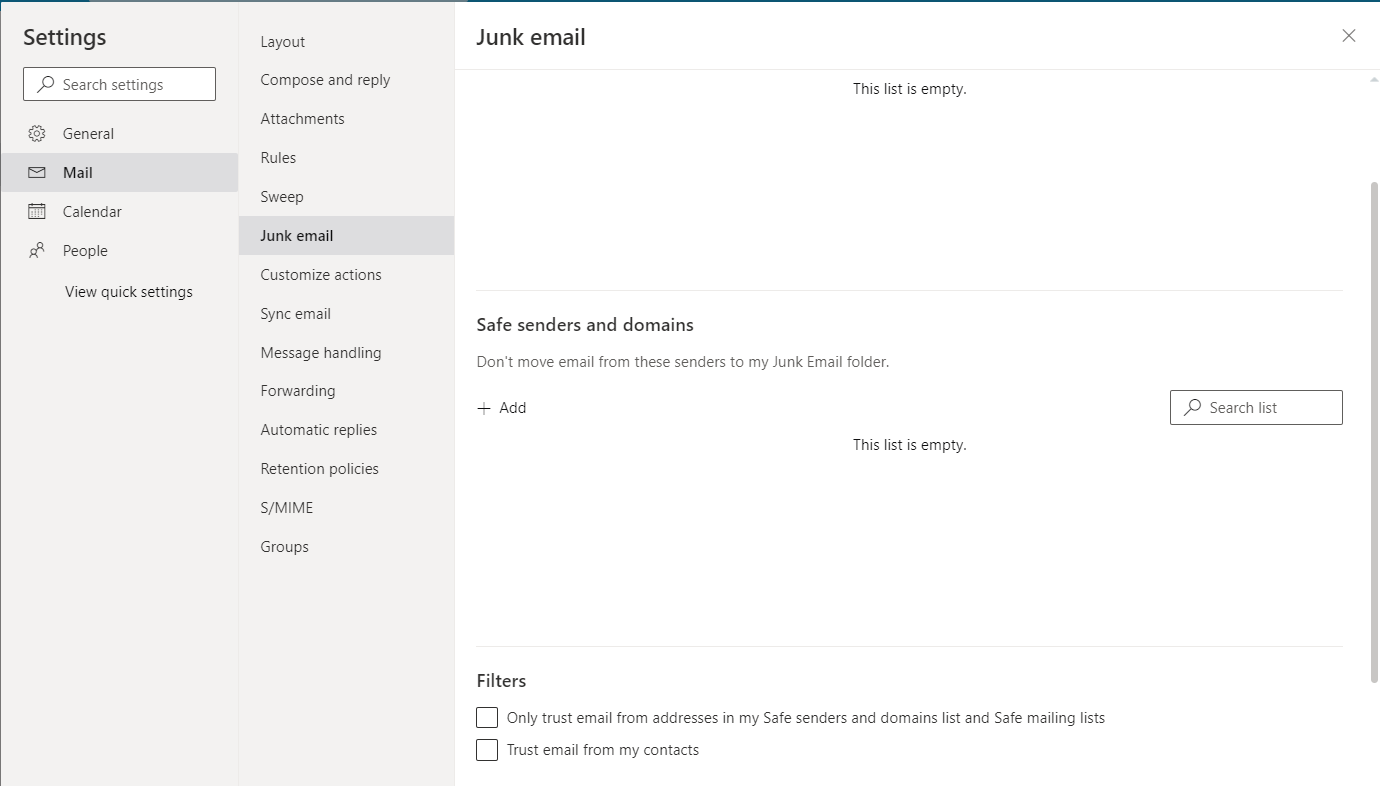Open Compose and reply settings
The width and height of the screenshot is (1380, 786).
(x=325, y=80)
